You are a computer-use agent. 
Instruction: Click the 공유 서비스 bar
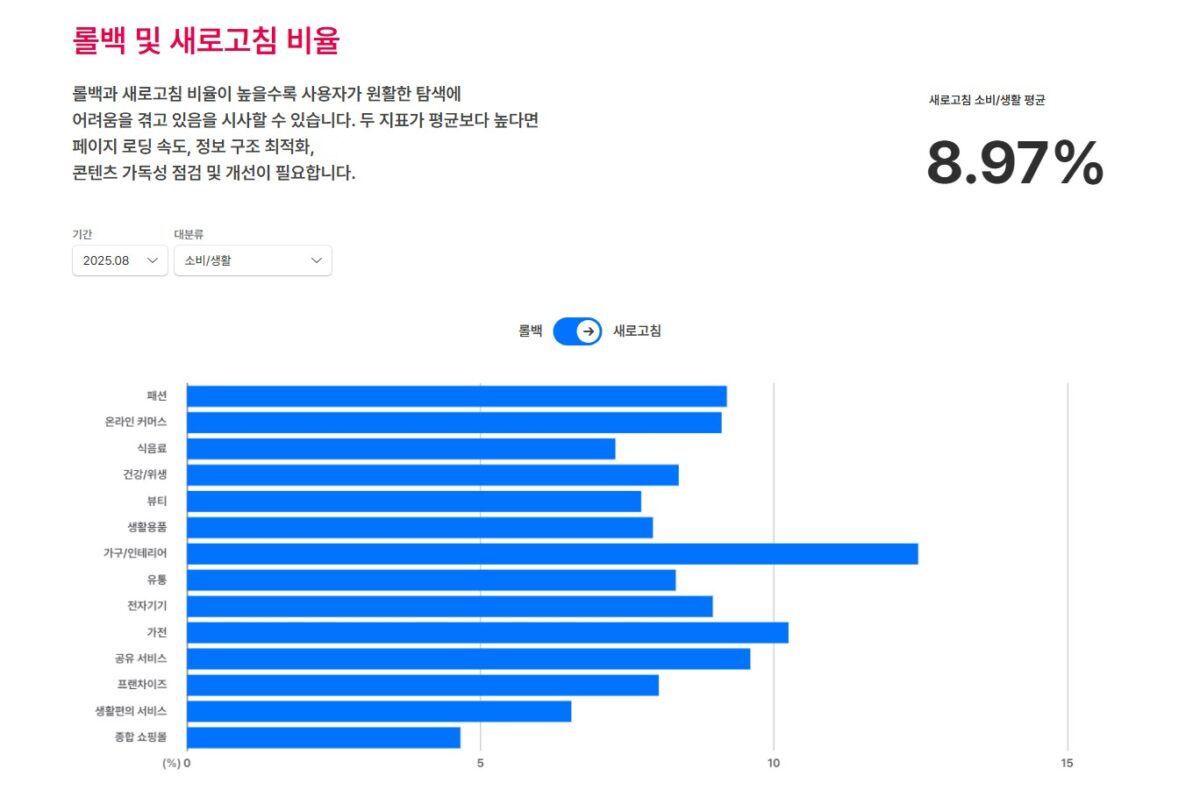(x=468, y=659)
